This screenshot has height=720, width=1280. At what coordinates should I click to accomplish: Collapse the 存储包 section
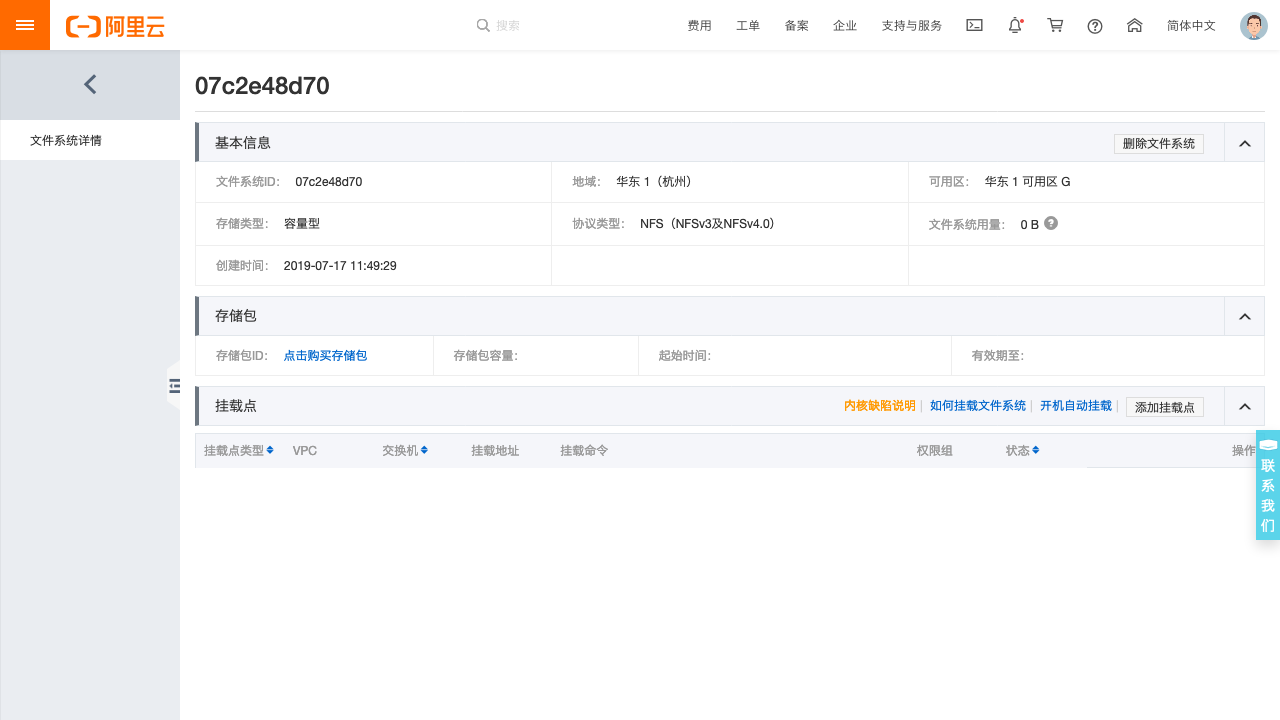tap(1244, 315)
